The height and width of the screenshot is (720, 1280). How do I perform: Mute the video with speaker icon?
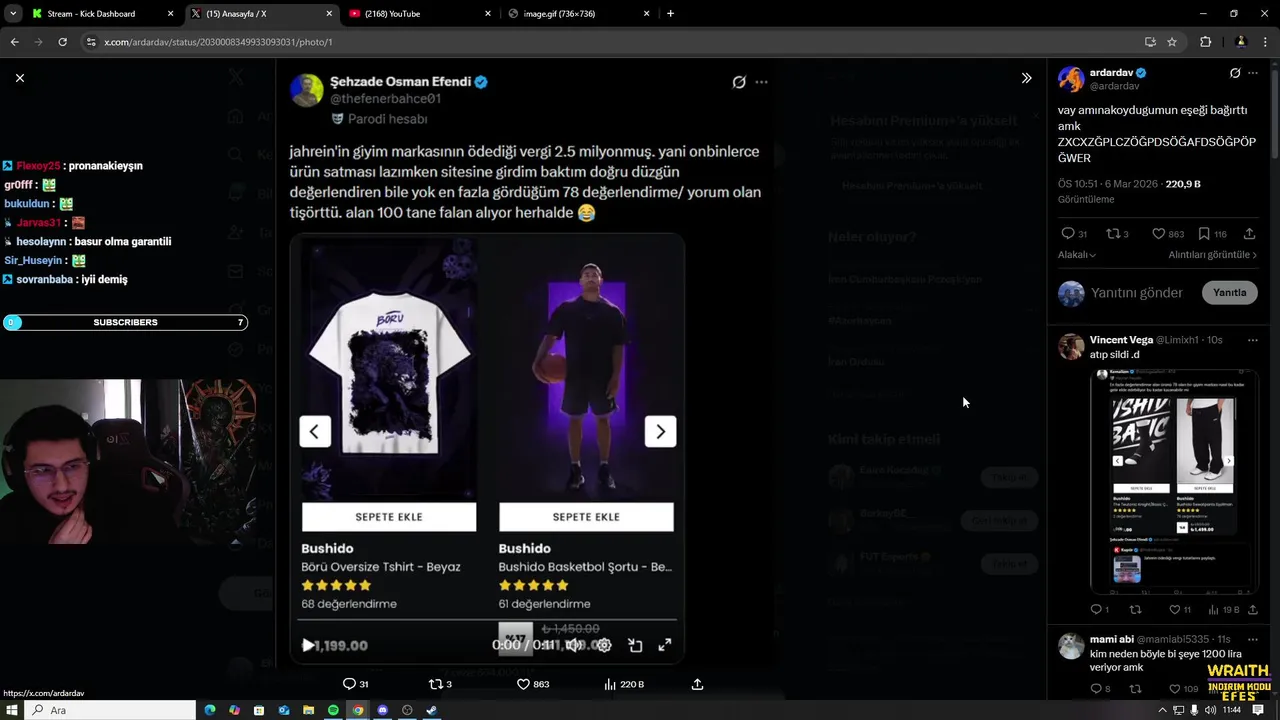pos(572,645)
